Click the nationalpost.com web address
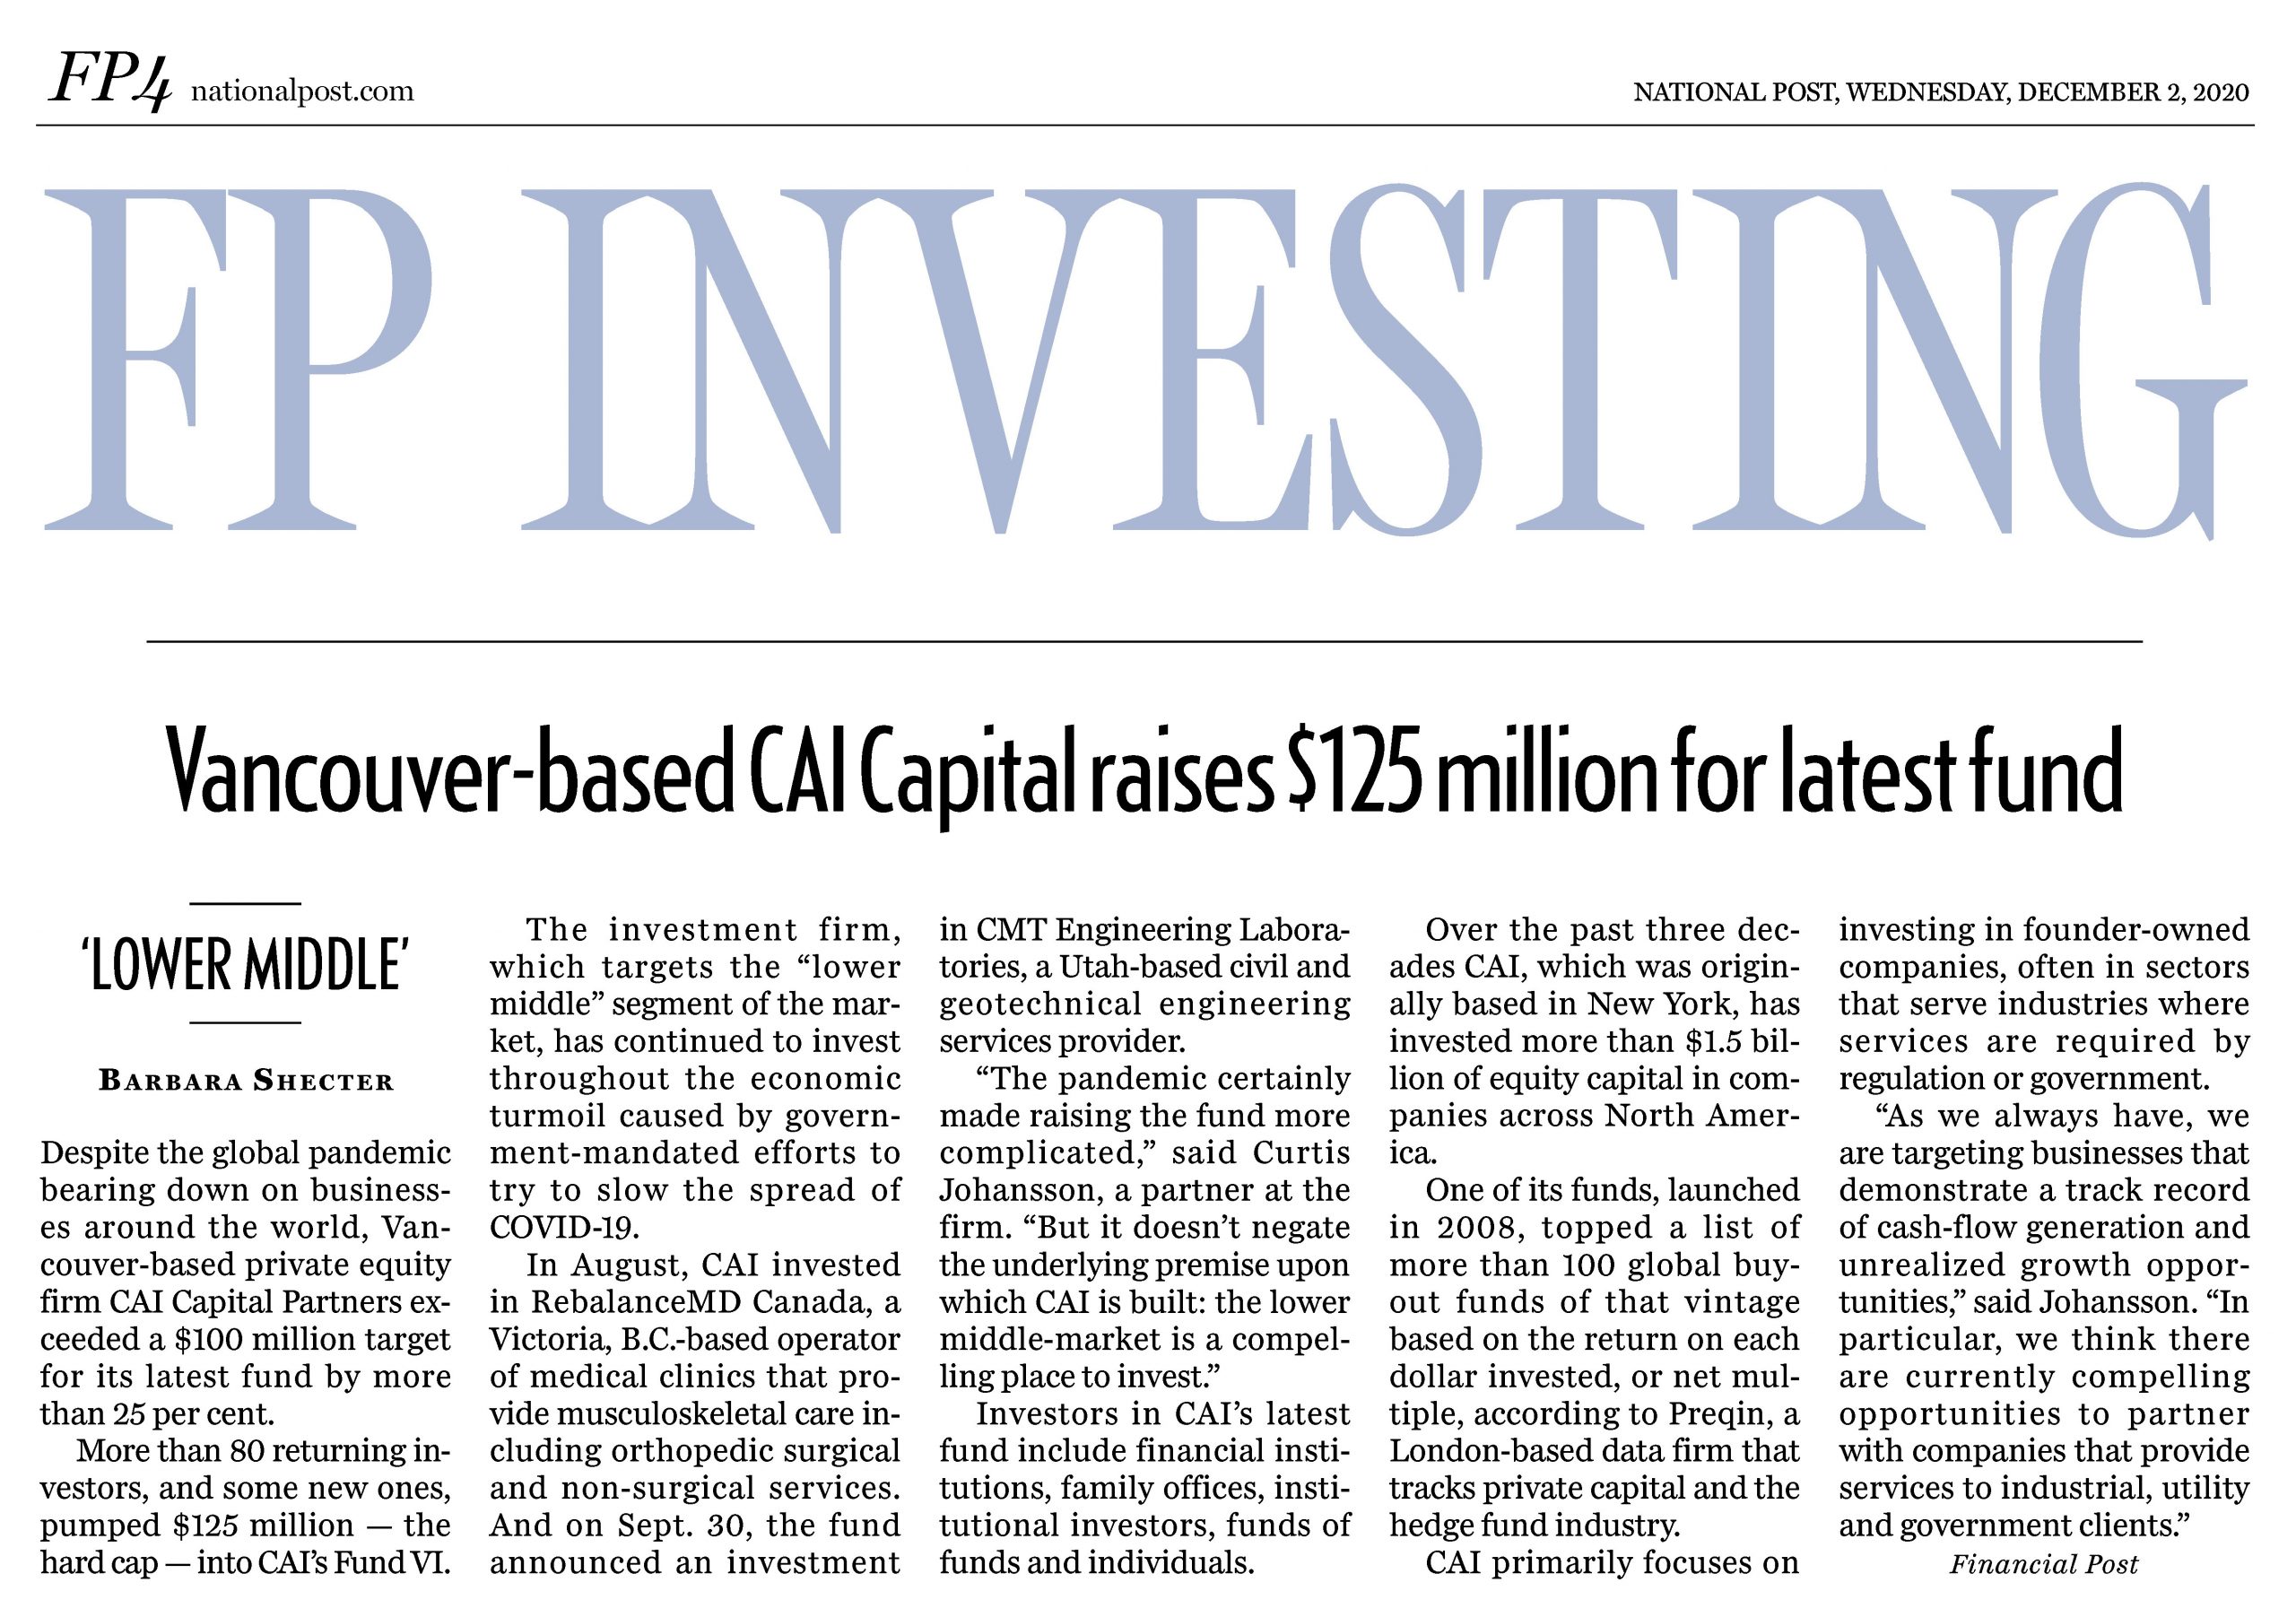Image resolution: width=2296 pixels, height=1617 pixels. click(x=301, y=91)
